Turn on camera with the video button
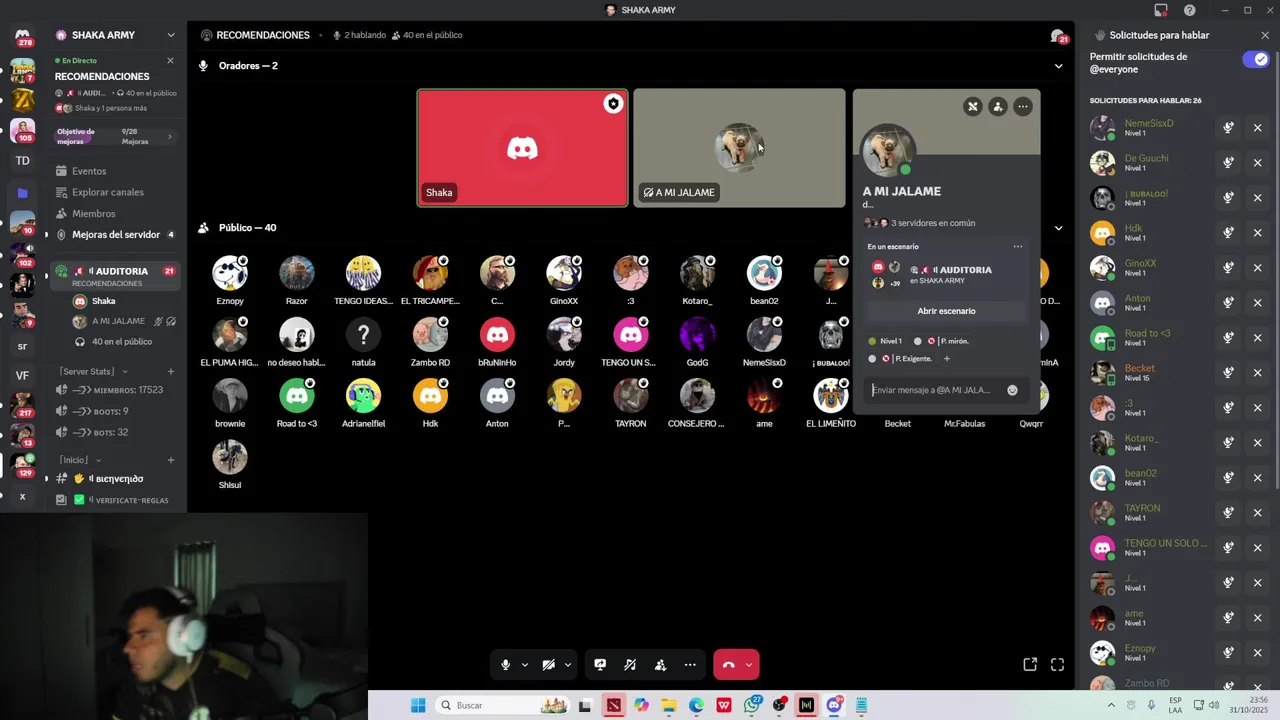Viewport: 1280px width, 720px height. 548,665
